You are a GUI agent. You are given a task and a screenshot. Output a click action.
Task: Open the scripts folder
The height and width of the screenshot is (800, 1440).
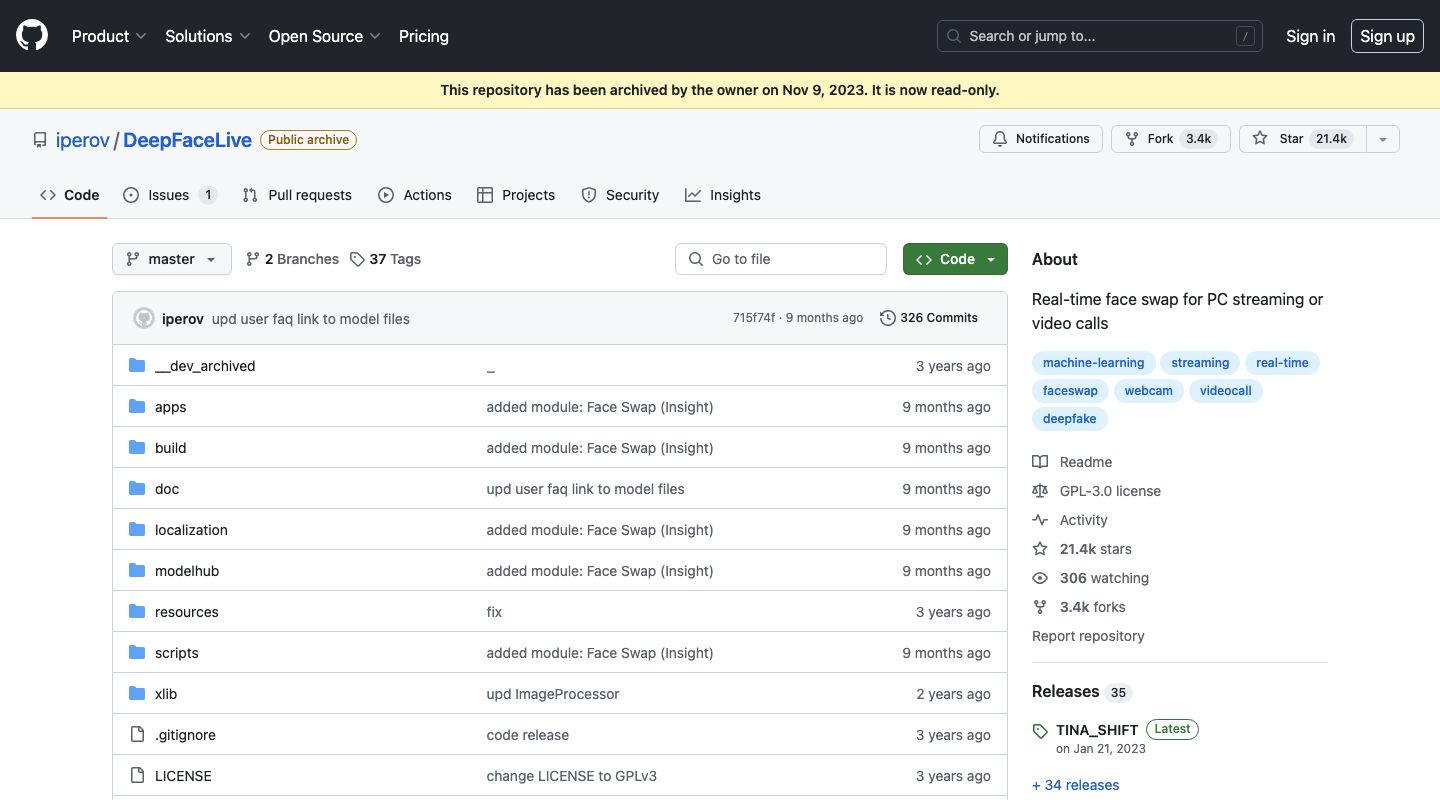coord(177,653)
